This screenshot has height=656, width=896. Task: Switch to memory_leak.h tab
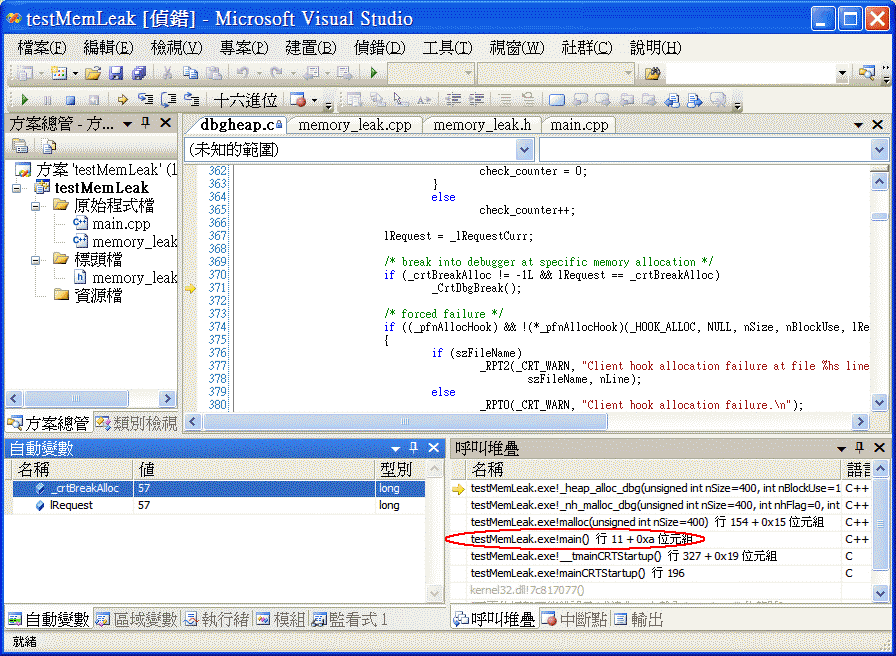pos(482,125)
